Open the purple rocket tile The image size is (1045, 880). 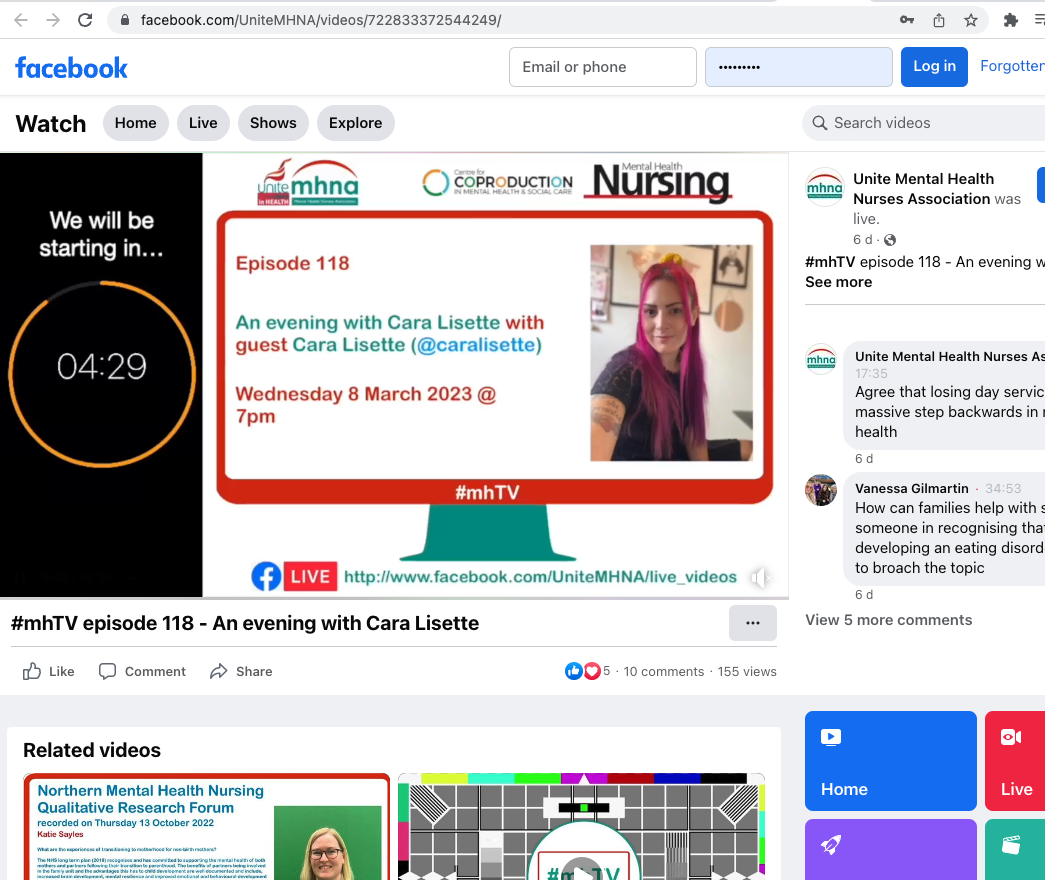(890, 849)
